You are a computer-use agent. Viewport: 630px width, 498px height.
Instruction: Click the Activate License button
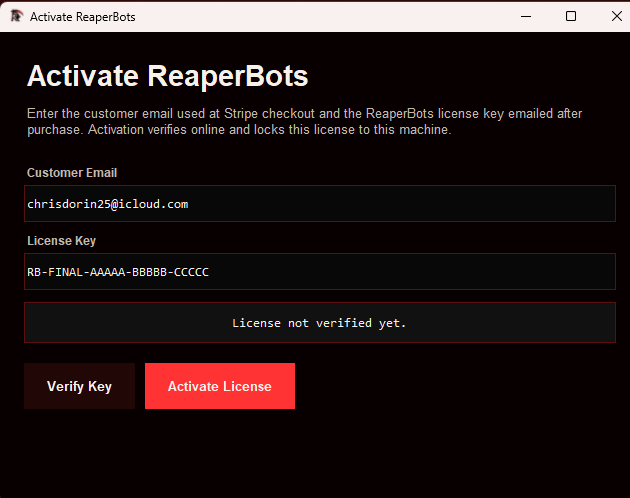click(220, 386)
